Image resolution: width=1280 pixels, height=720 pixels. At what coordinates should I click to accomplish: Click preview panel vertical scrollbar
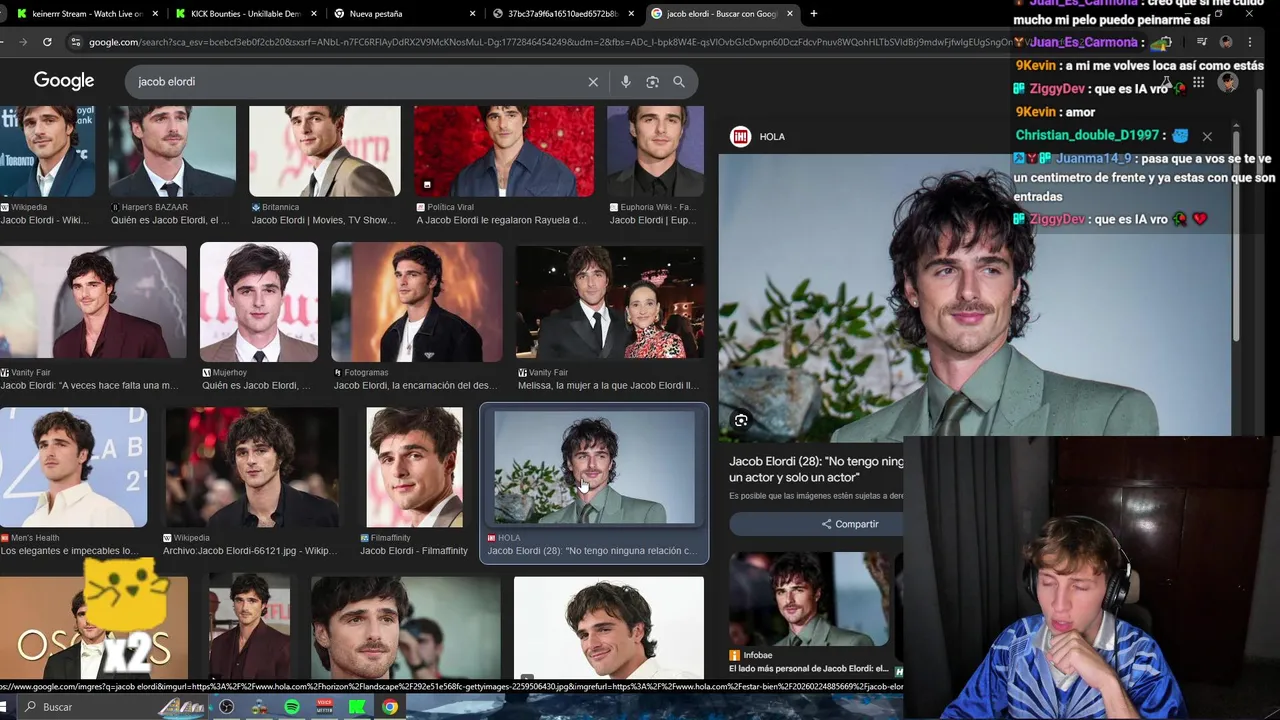[x=1236, y=235]
